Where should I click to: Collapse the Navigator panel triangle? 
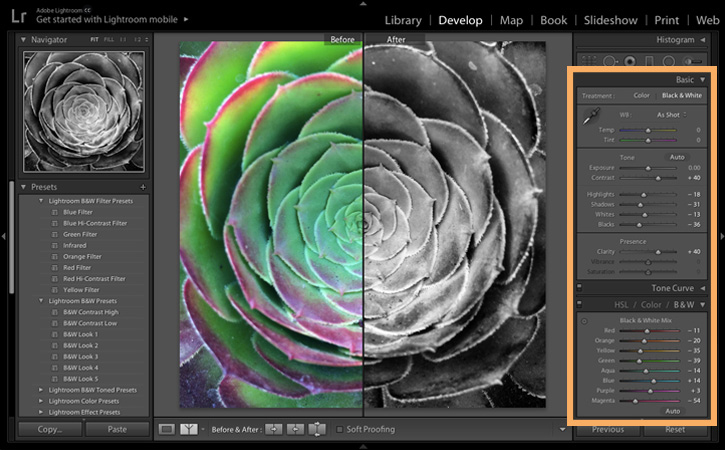click(x=23, y=40)
